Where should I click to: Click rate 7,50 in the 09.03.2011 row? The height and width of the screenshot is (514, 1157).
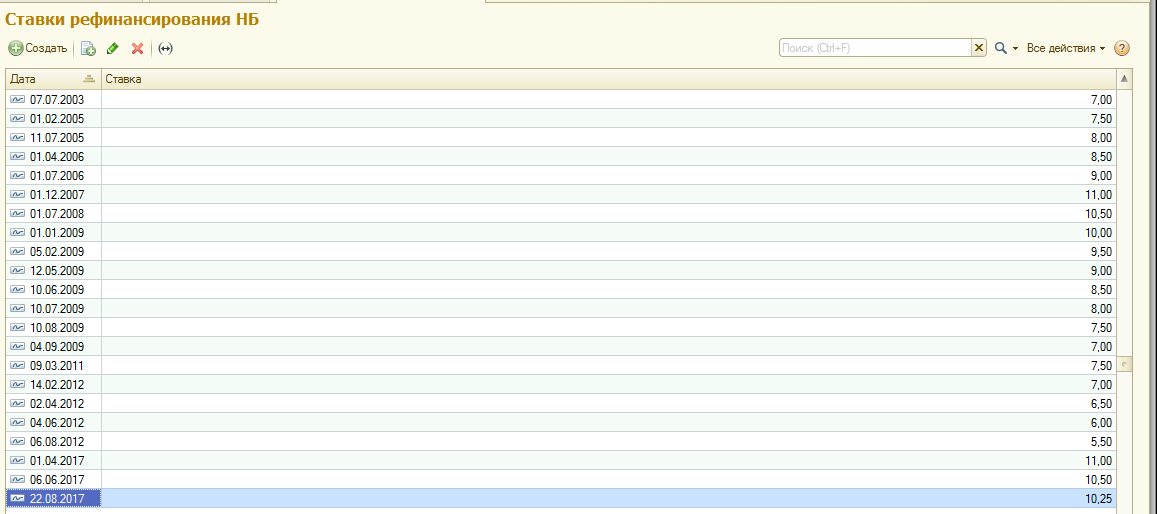1102,366
